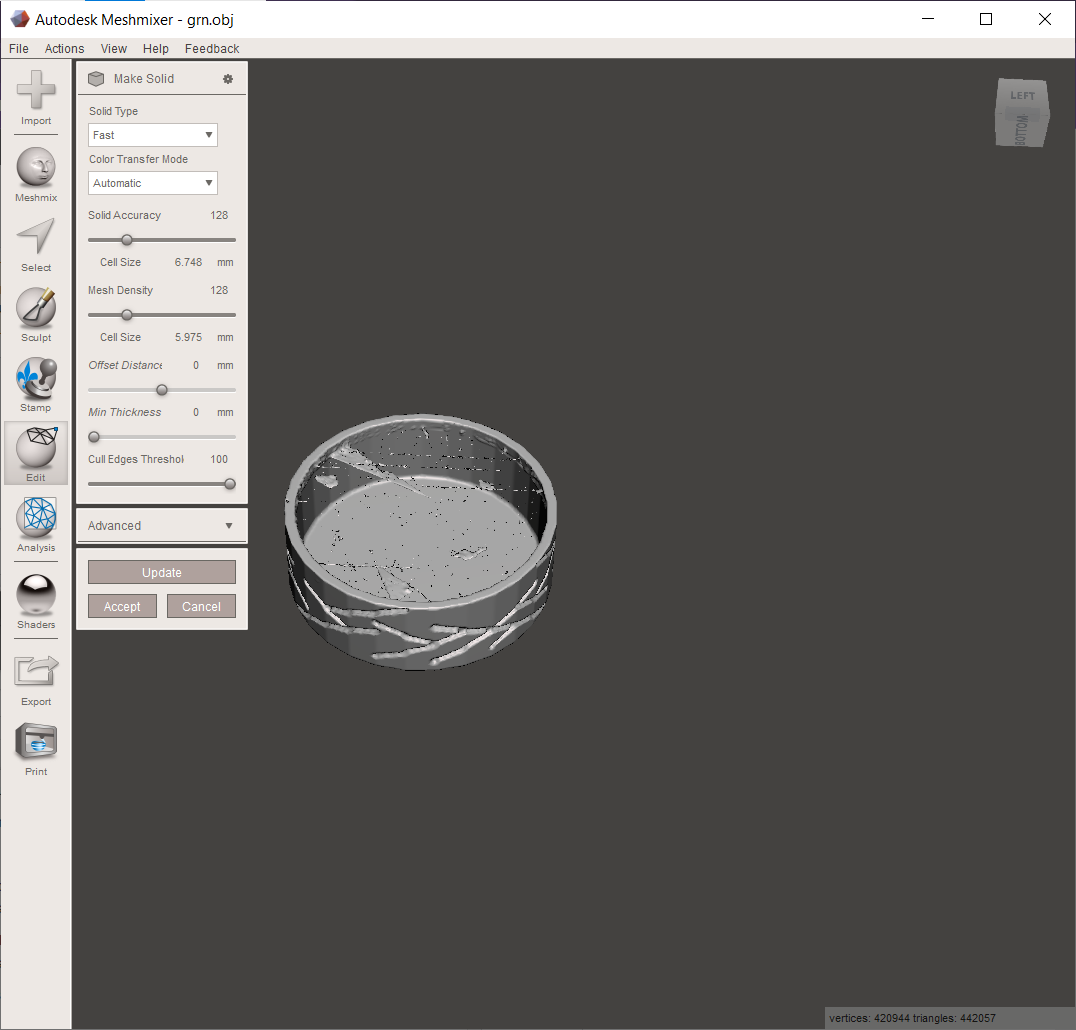Screen dimensions: 1076x1030
Task: Open the Shaders panel
Action: [x=36, y=602]
